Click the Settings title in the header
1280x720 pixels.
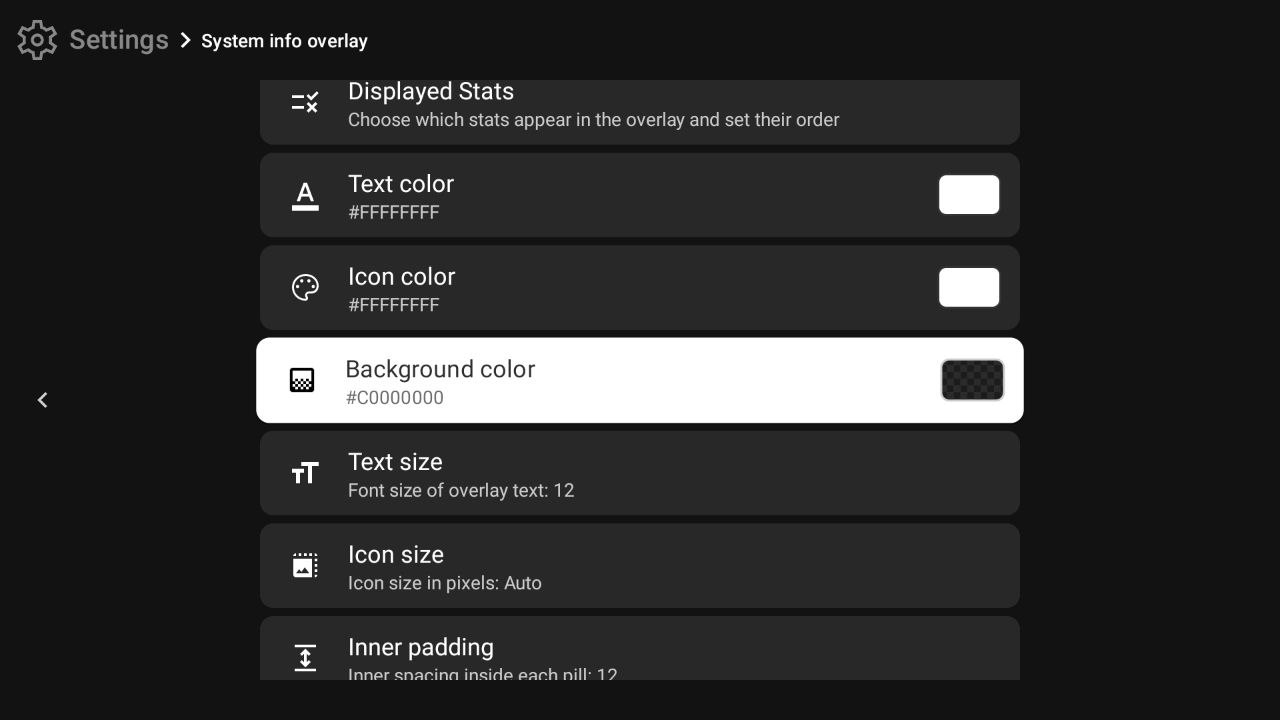point(118,39)
